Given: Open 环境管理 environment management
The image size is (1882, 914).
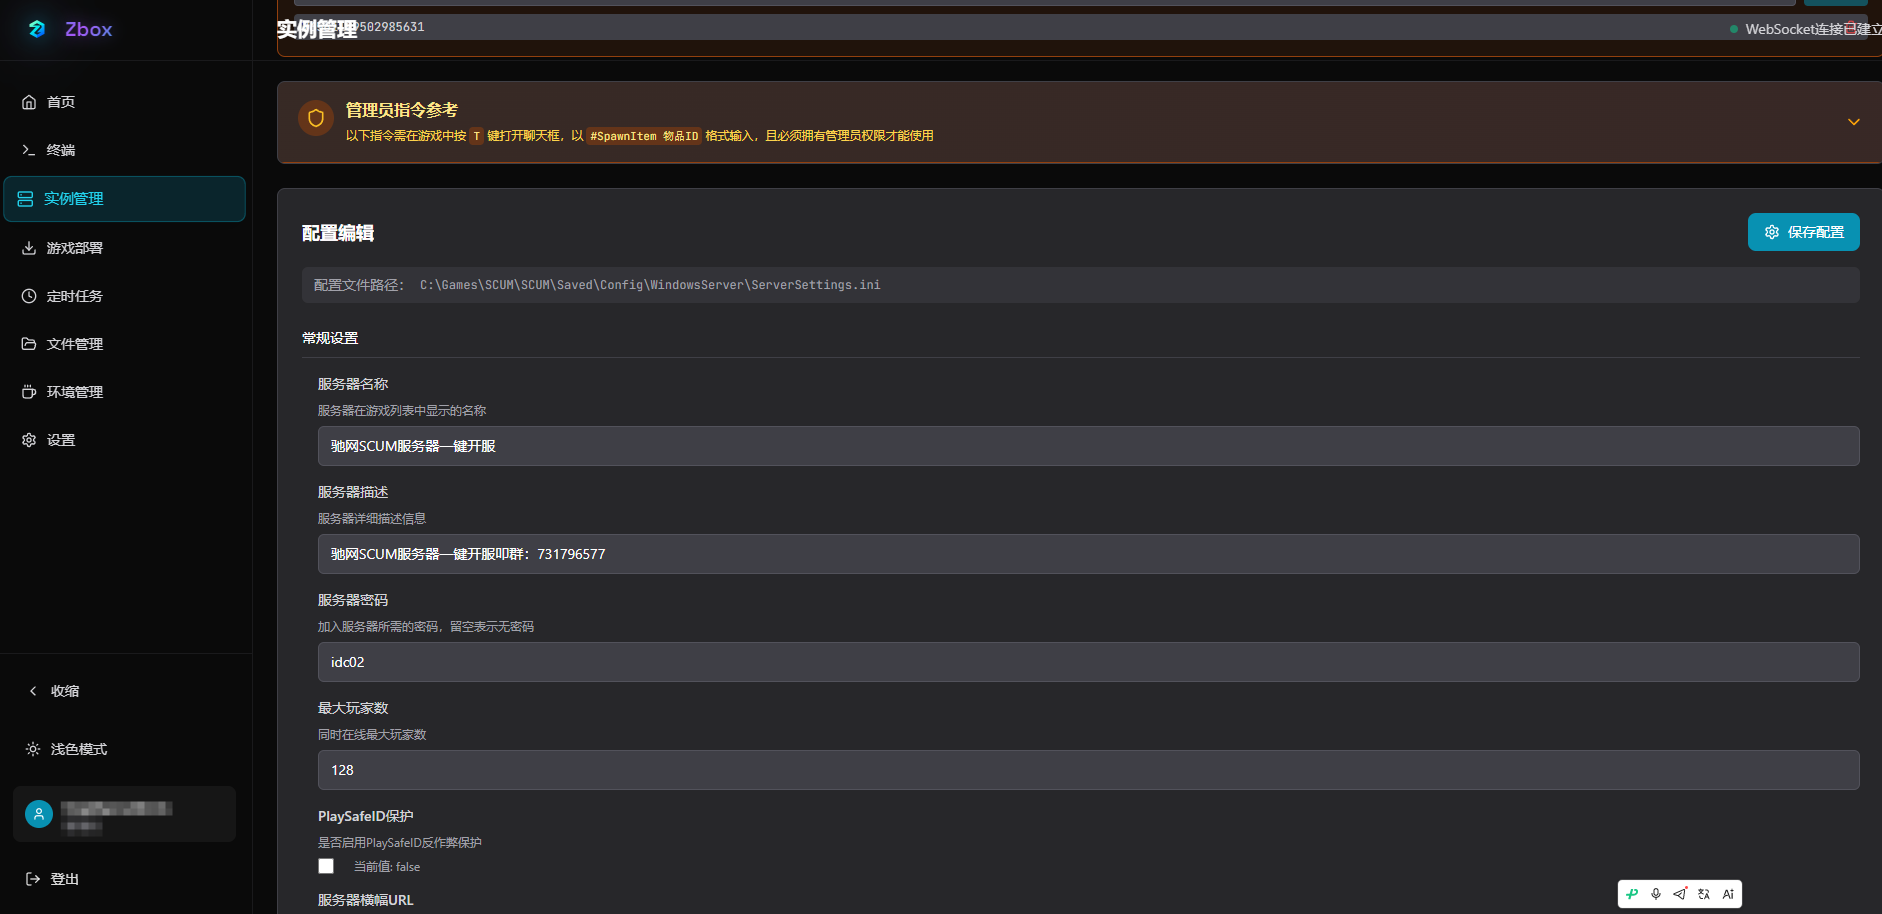Looking at the screenshot, I should [x=62, y=392].
